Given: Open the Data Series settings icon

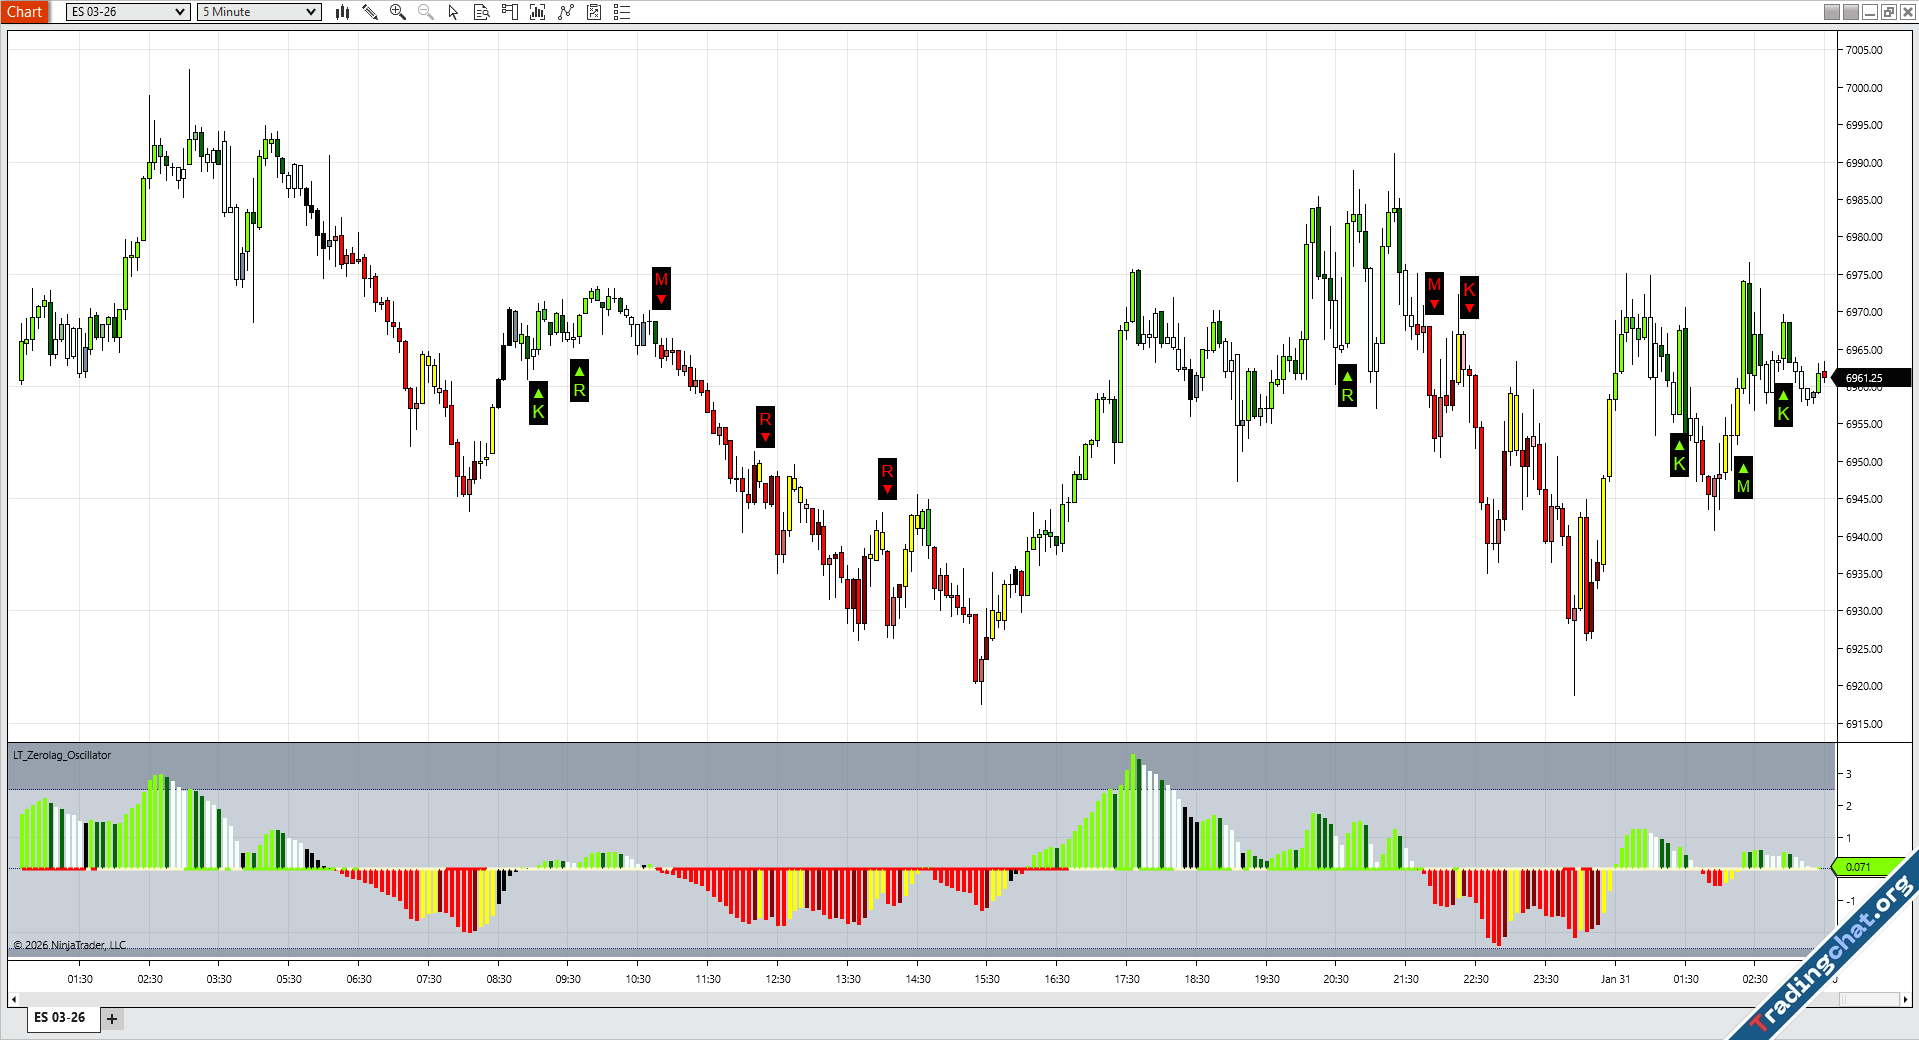Looking at the screenshot, I should pos(537,12).
